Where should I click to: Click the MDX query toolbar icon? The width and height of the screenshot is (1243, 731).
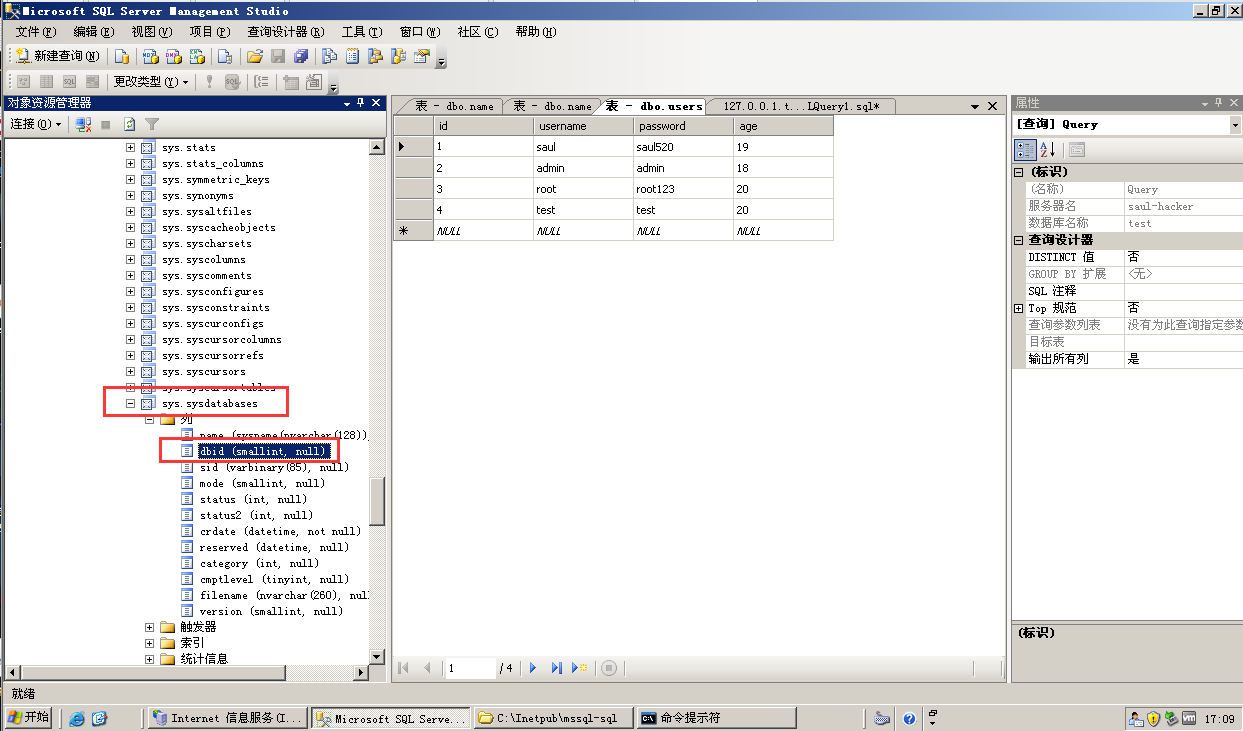click(150, 56)
